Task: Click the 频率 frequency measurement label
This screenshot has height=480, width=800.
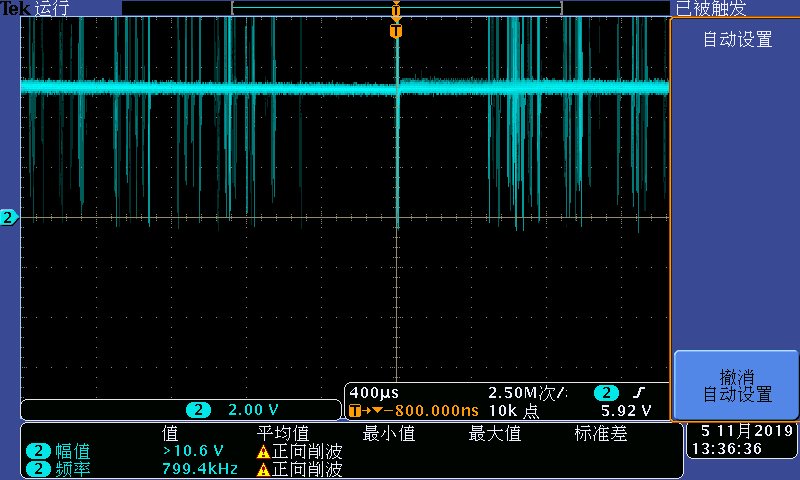Action: tap(72, 469)
